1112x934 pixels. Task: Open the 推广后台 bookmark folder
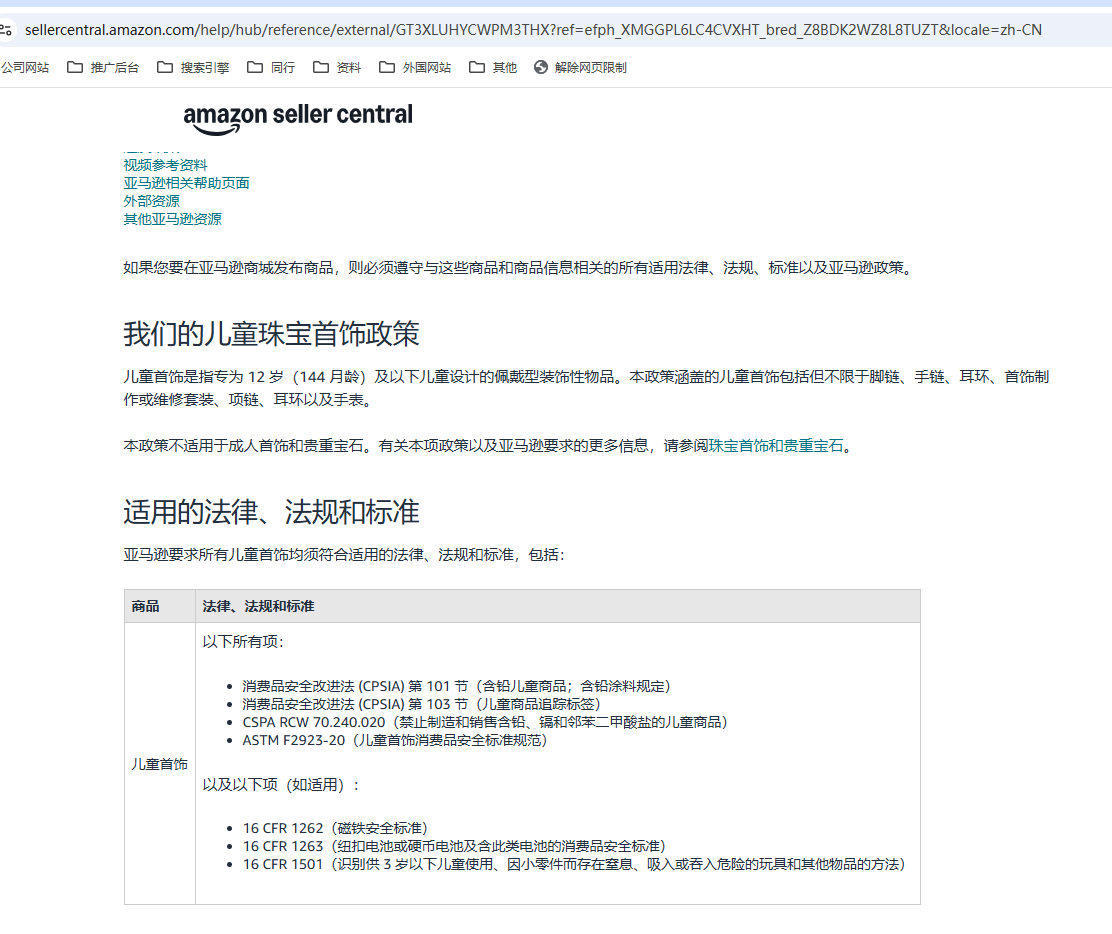[103, 67]
